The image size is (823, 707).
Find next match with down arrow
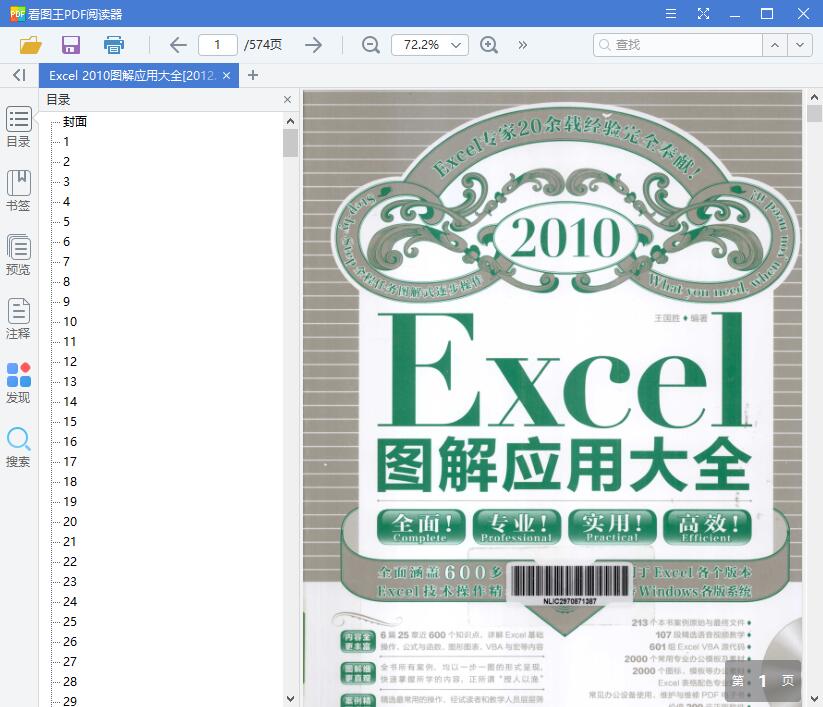click(x=800, y=45)
